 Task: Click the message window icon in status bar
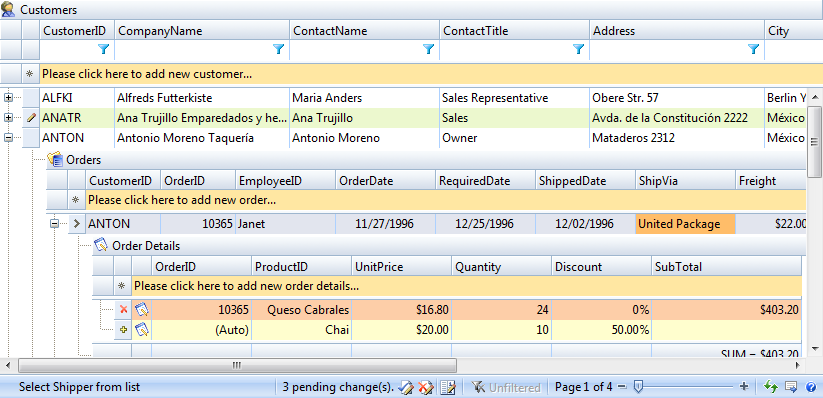[791, 387]
